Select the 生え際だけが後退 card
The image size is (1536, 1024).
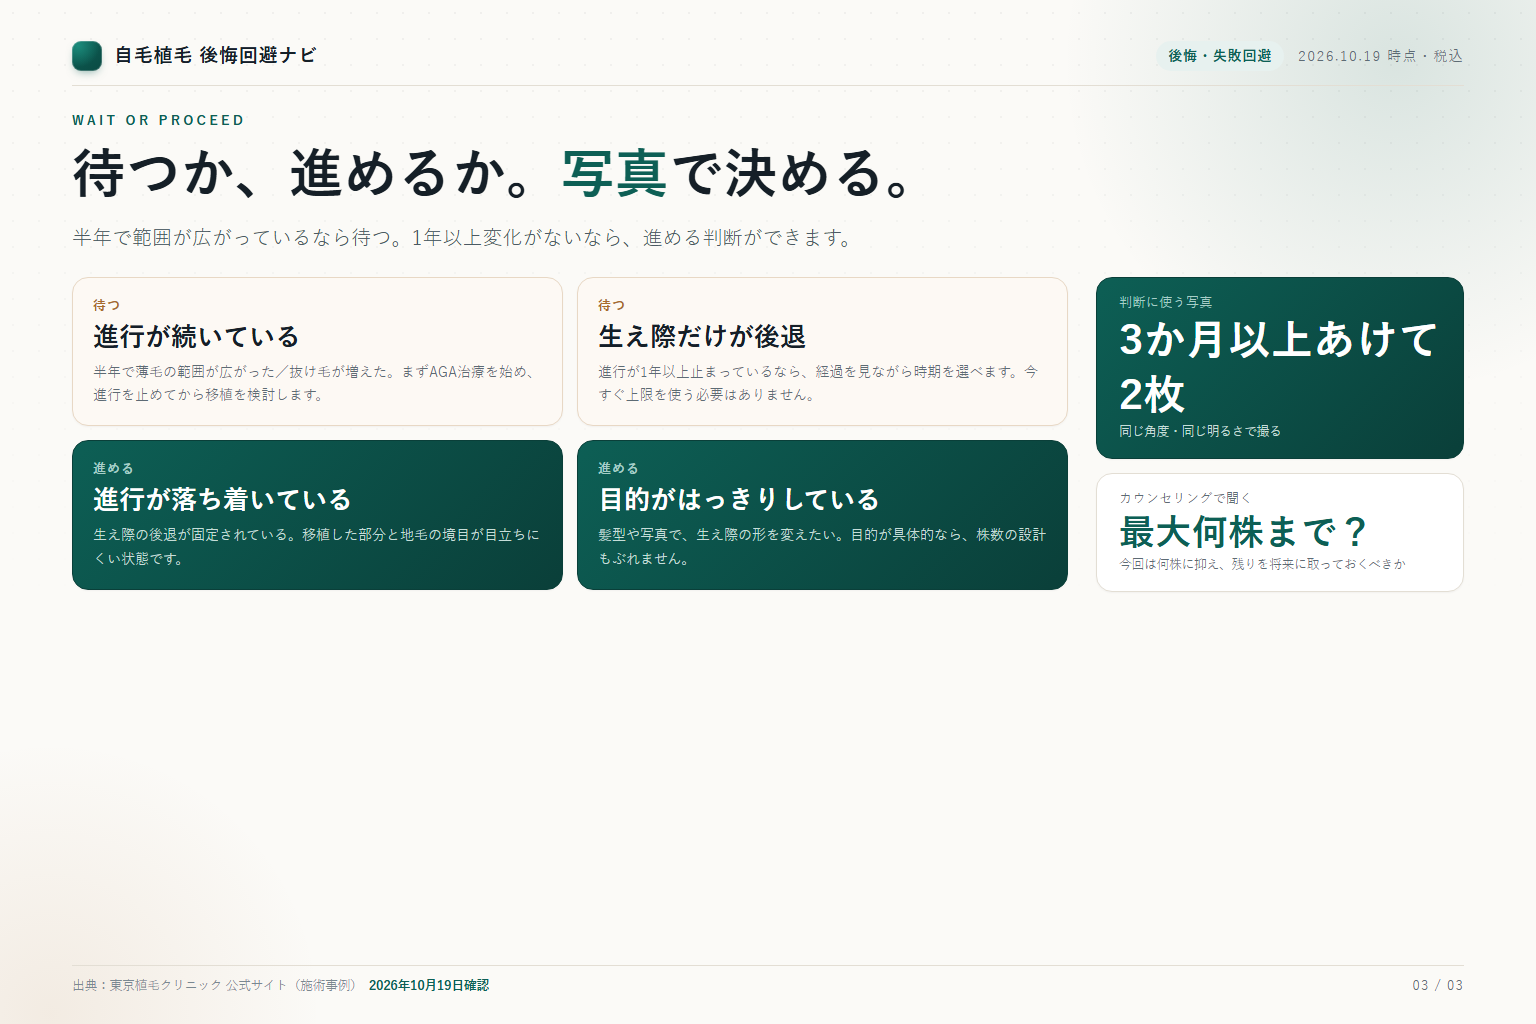pos(822,351)
